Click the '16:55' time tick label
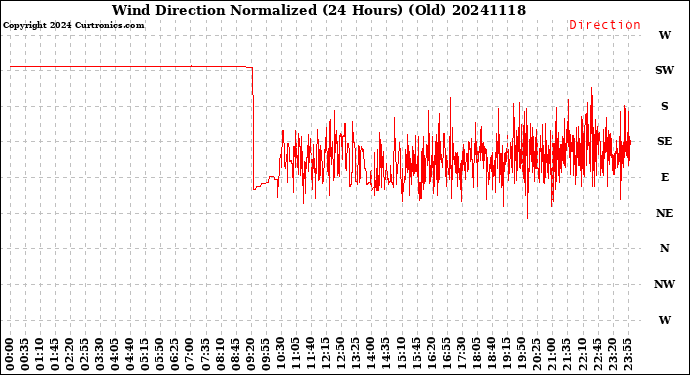This screenshot has height=375, width=690. point(446,355)
